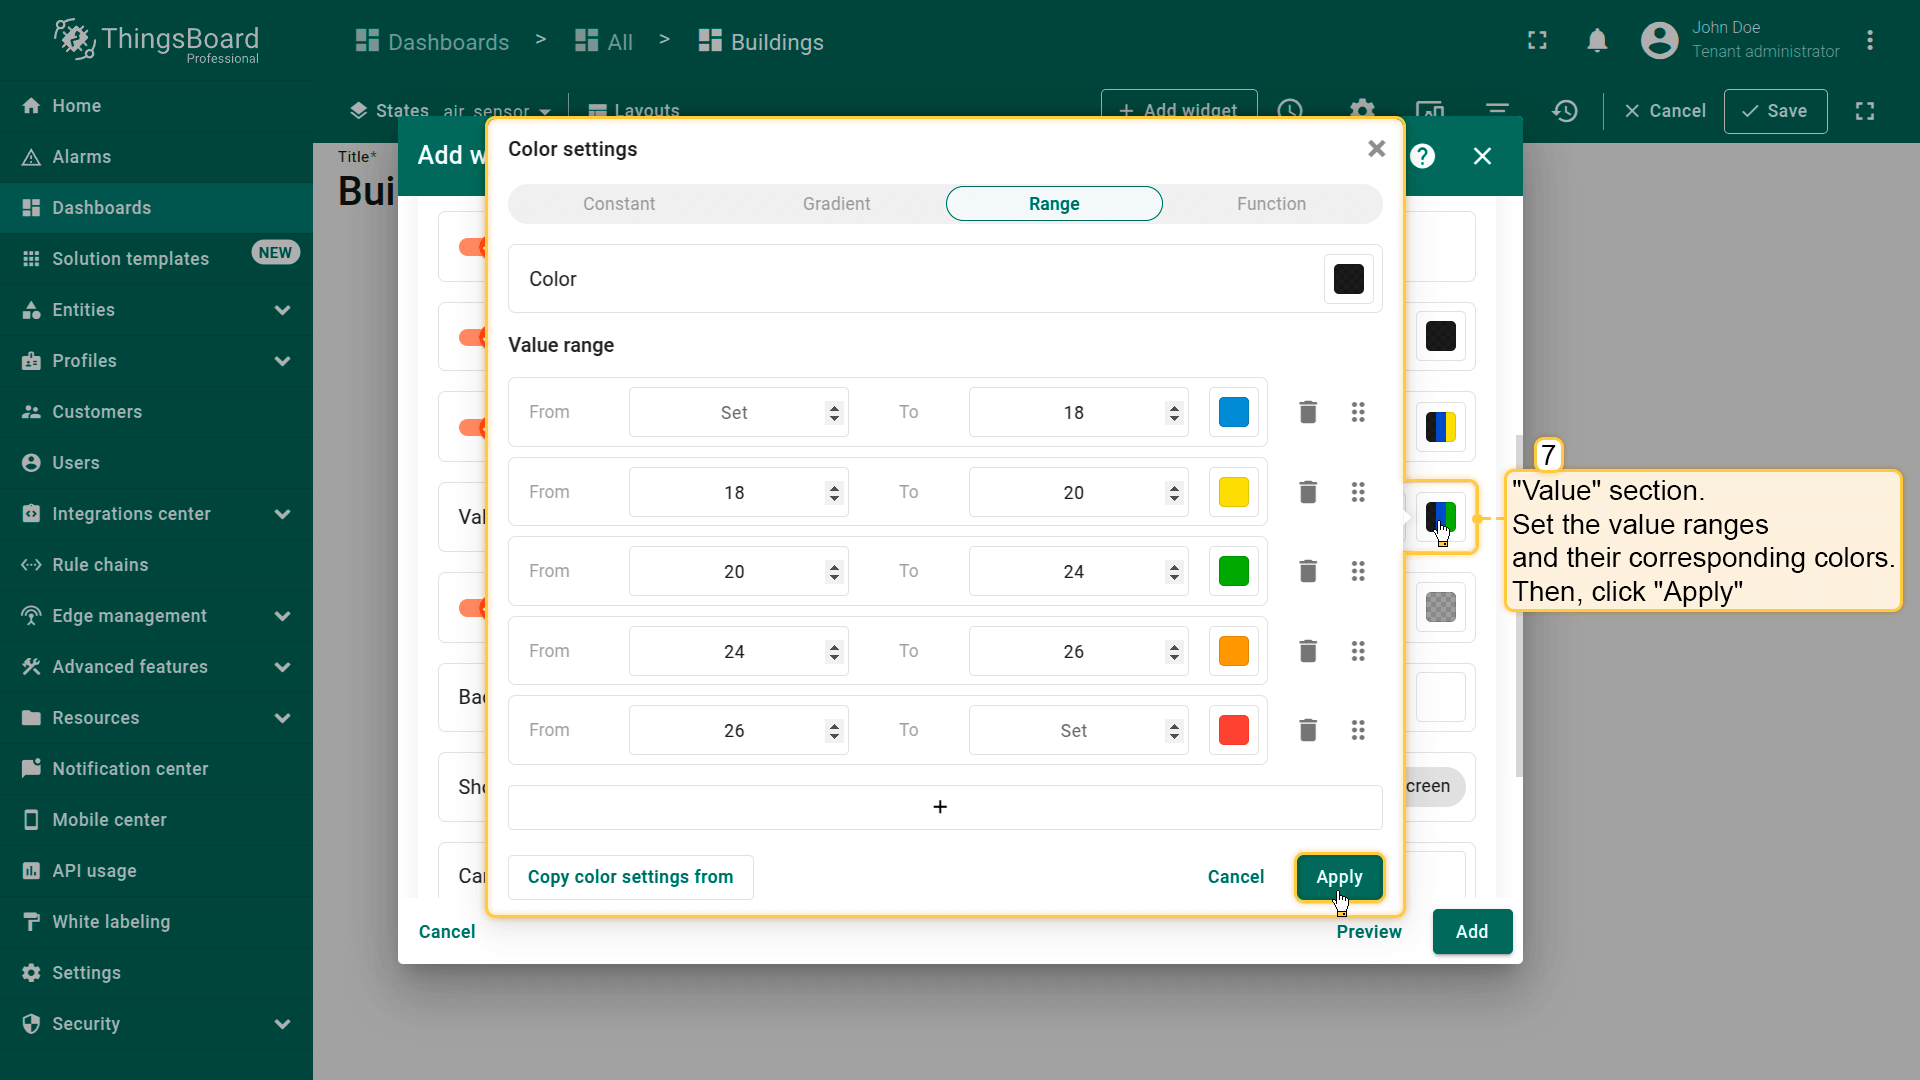Choose the Function color type
This screenshot has height=1080, width=1920.
(1271, 204)
